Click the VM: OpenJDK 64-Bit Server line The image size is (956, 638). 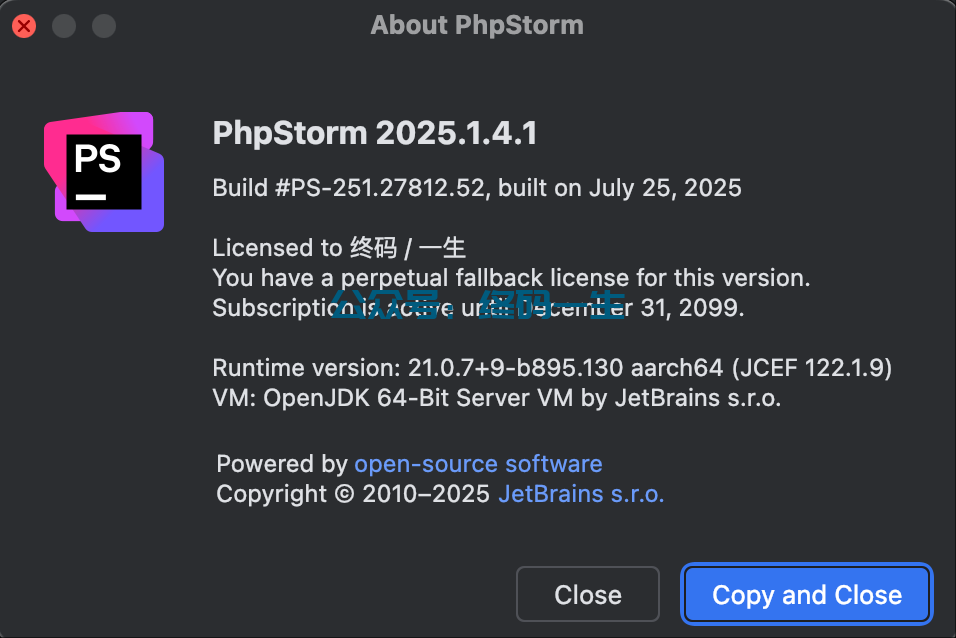pos(497,398)
